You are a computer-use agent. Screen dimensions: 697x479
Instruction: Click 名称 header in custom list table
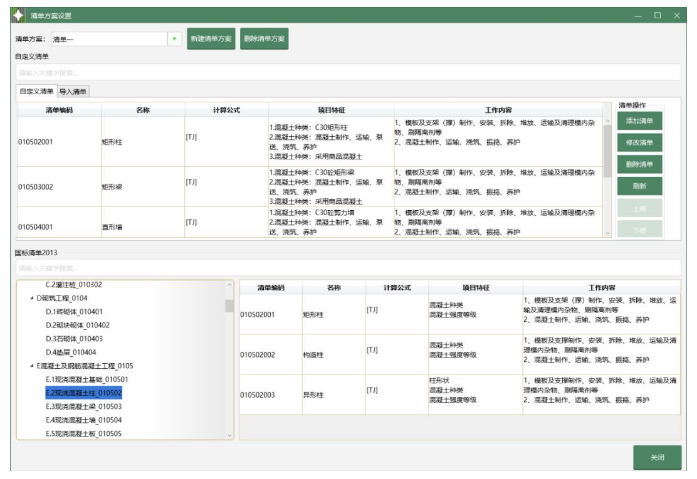143,110
